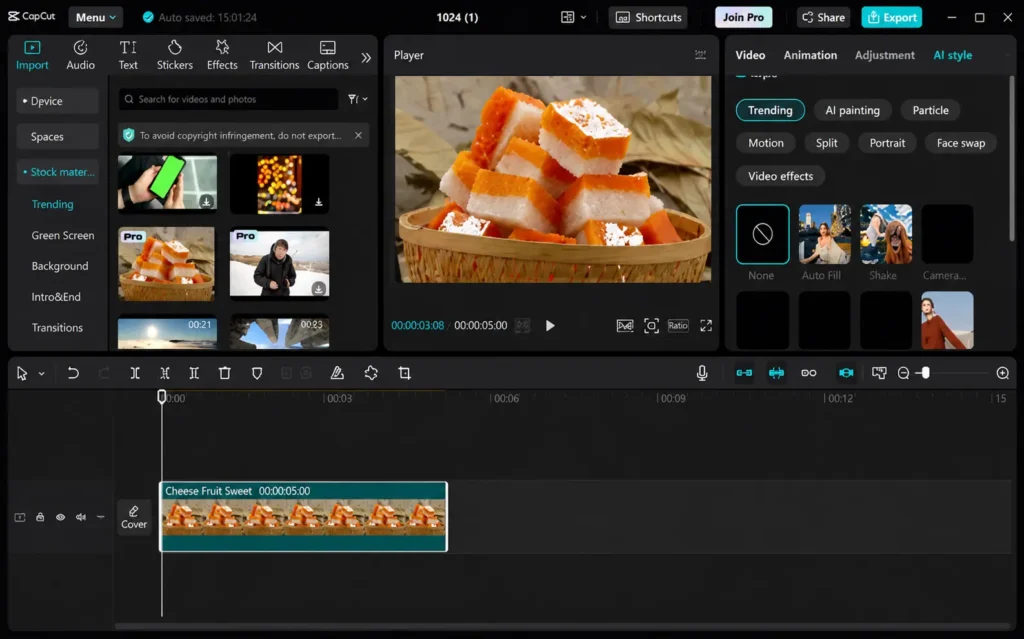Click the marker shield icon in timeline toolbar
The image size is (1024, 639).
(257, 373)
